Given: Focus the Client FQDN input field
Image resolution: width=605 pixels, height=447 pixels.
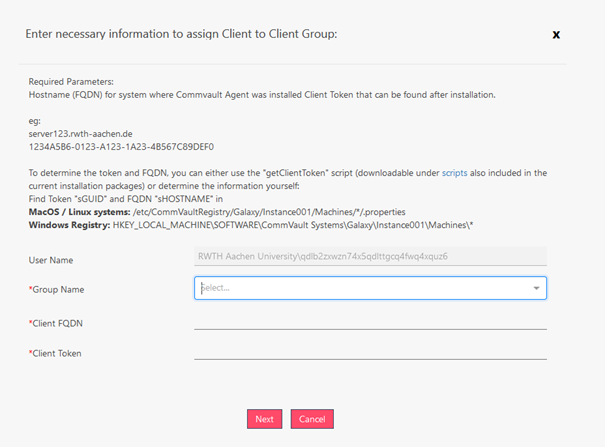Looking at the screenshot, I should (x=370, y=321).
